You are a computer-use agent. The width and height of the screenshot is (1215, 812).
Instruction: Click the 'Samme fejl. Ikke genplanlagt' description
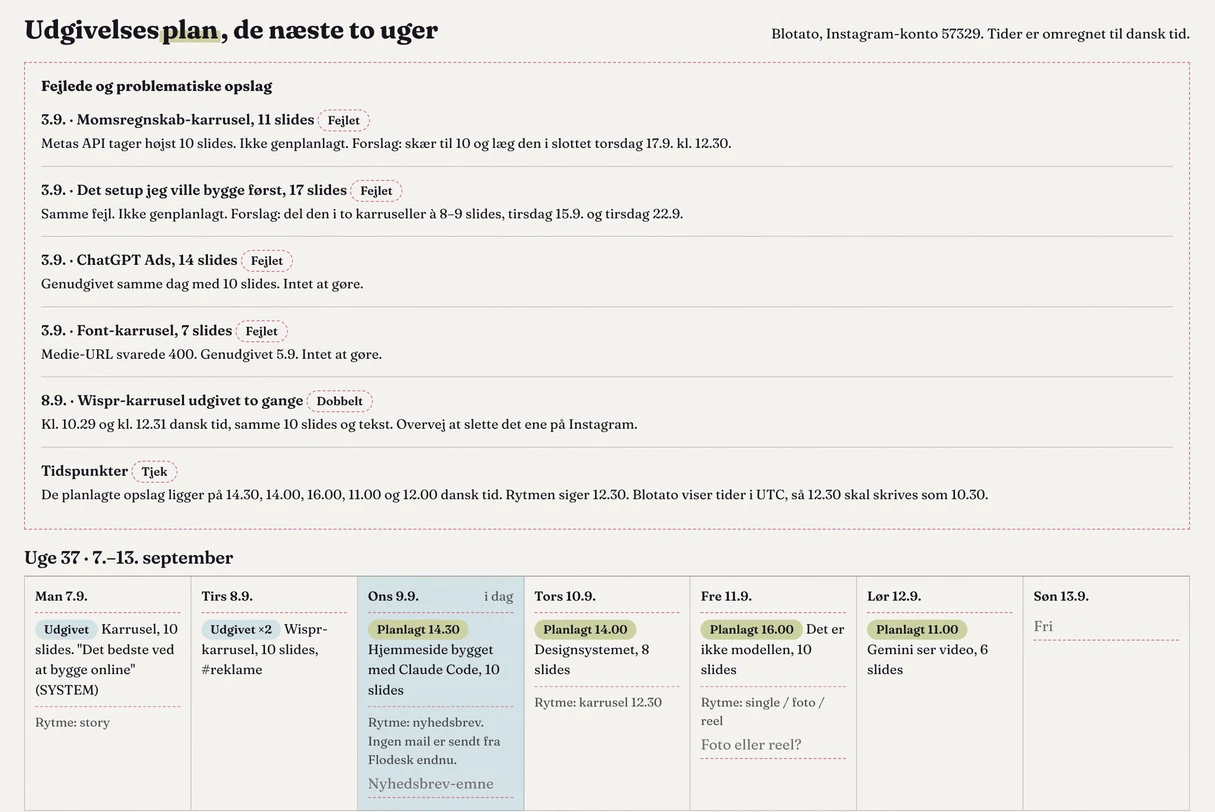(x=362, y=214)
